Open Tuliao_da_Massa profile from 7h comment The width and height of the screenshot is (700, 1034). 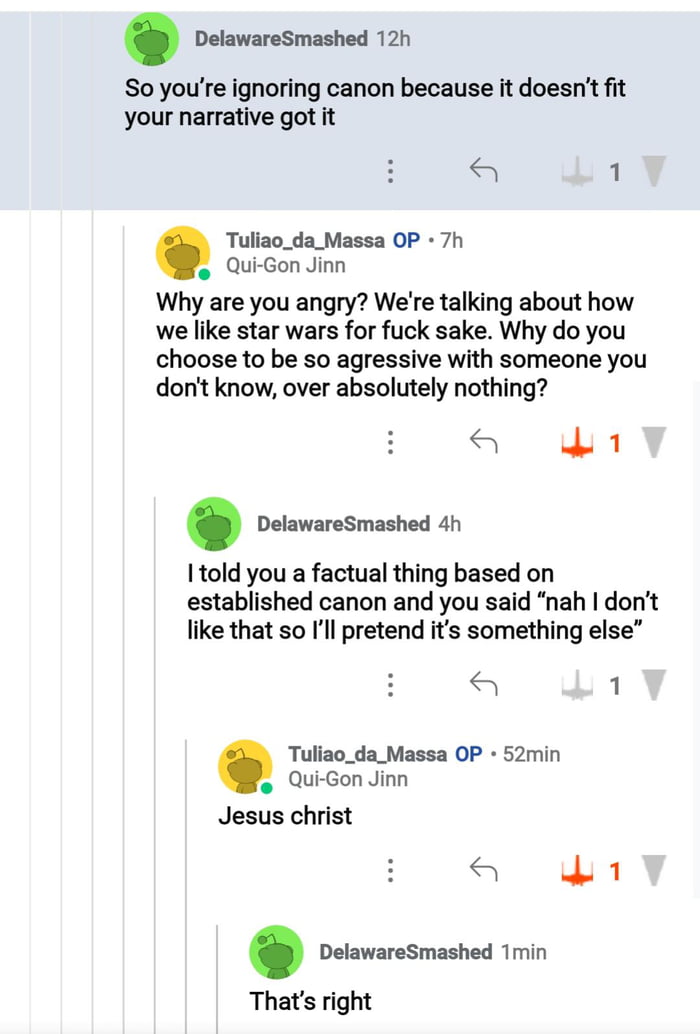coord(308,240)
